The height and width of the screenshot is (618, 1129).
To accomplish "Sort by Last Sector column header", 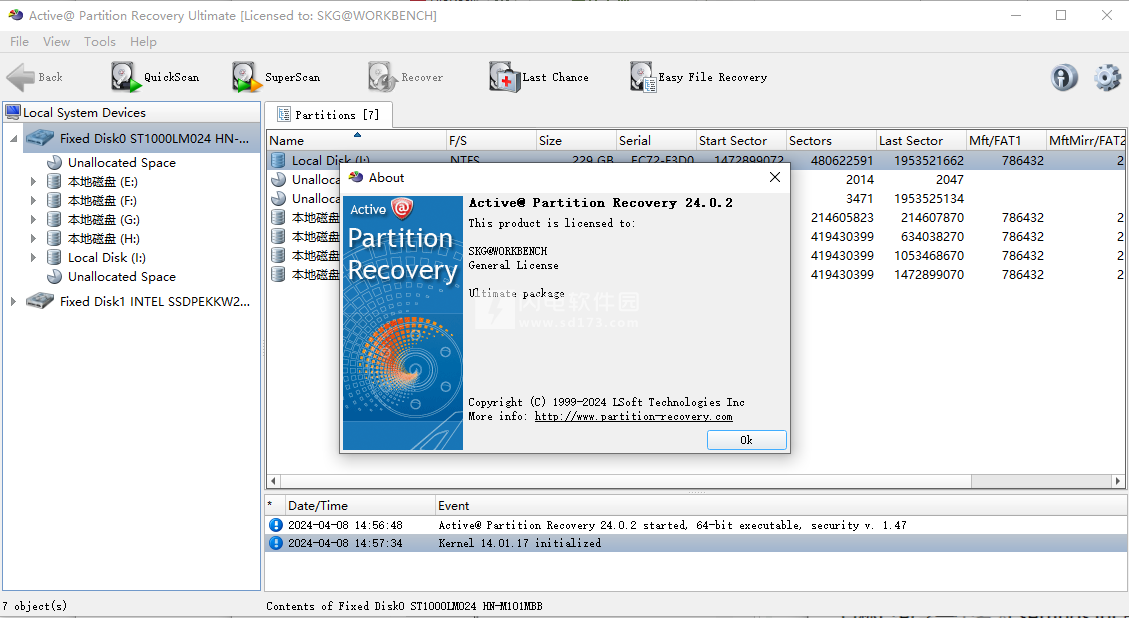I will [921, 140].
